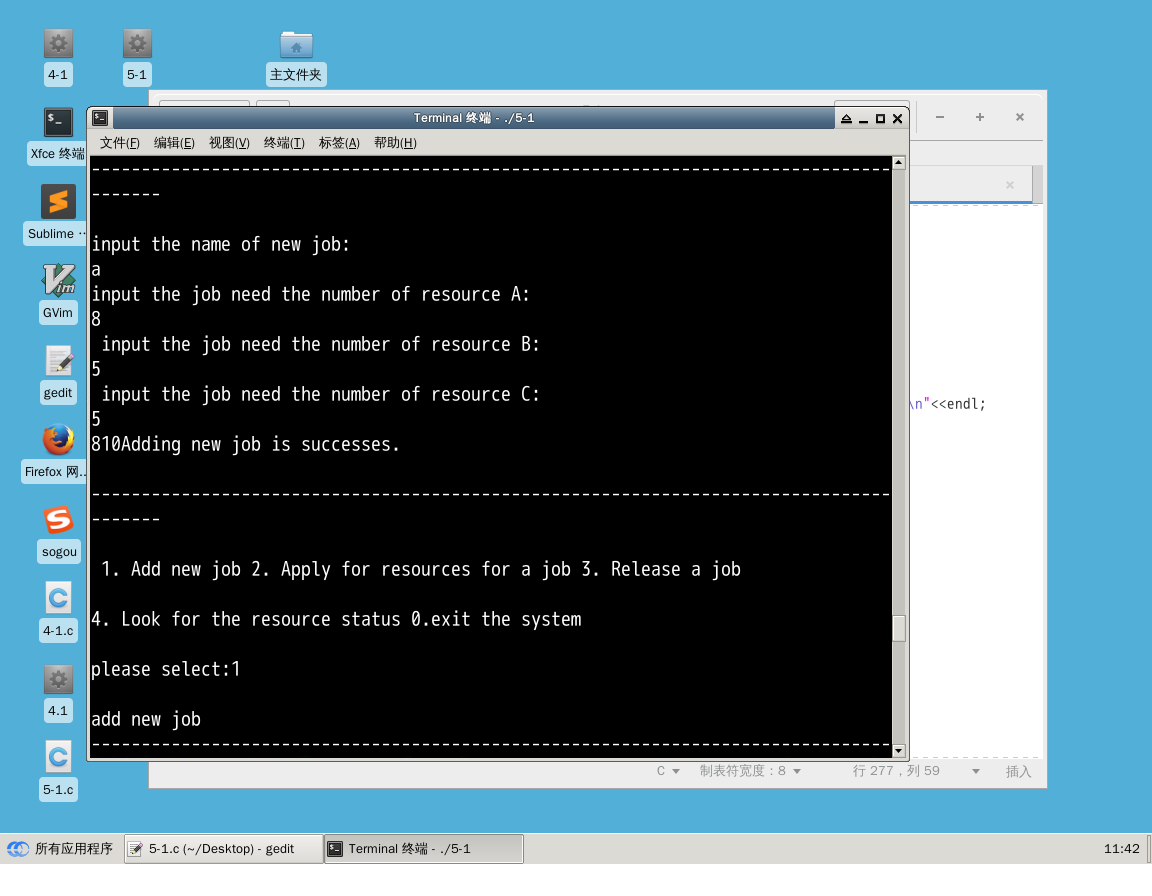Open the 制表符宽度 tab width dropdown
This screenshot has height=896, width=1152.
pos(752,771)
